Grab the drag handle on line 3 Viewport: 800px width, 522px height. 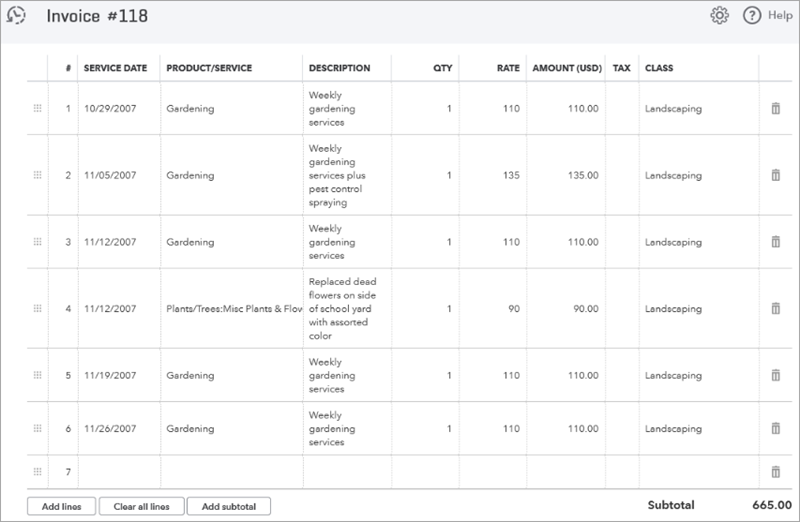coord(37,241)
